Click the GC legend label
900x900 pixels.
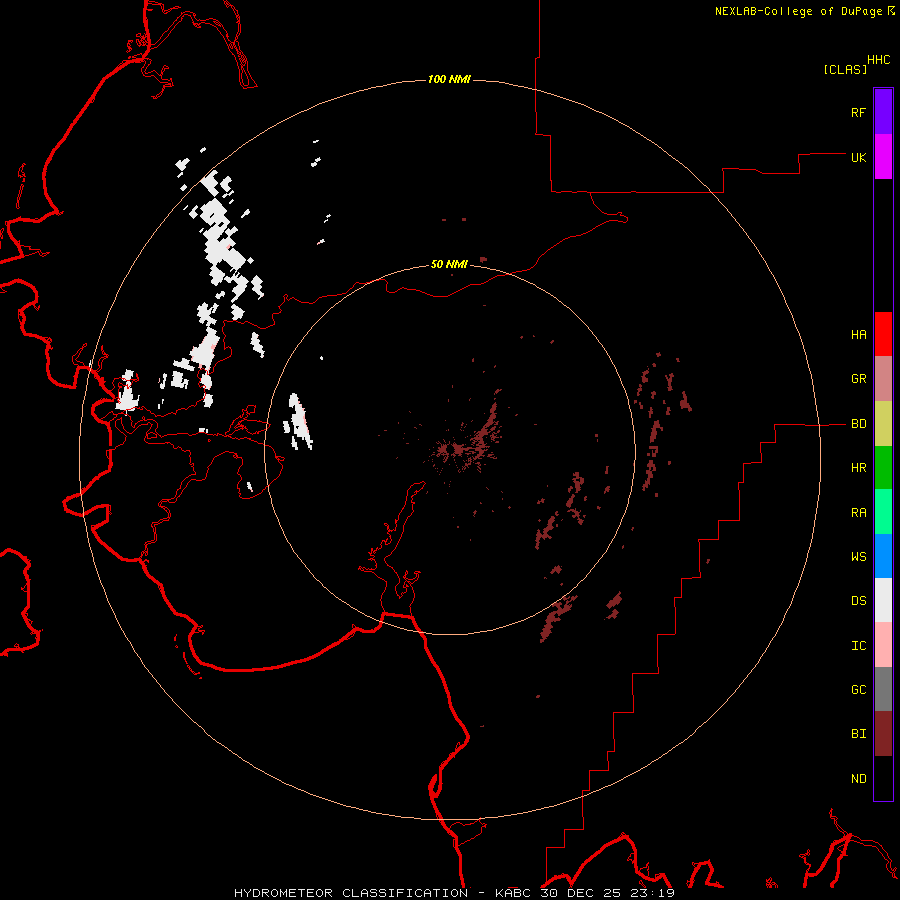coord(858,690)
